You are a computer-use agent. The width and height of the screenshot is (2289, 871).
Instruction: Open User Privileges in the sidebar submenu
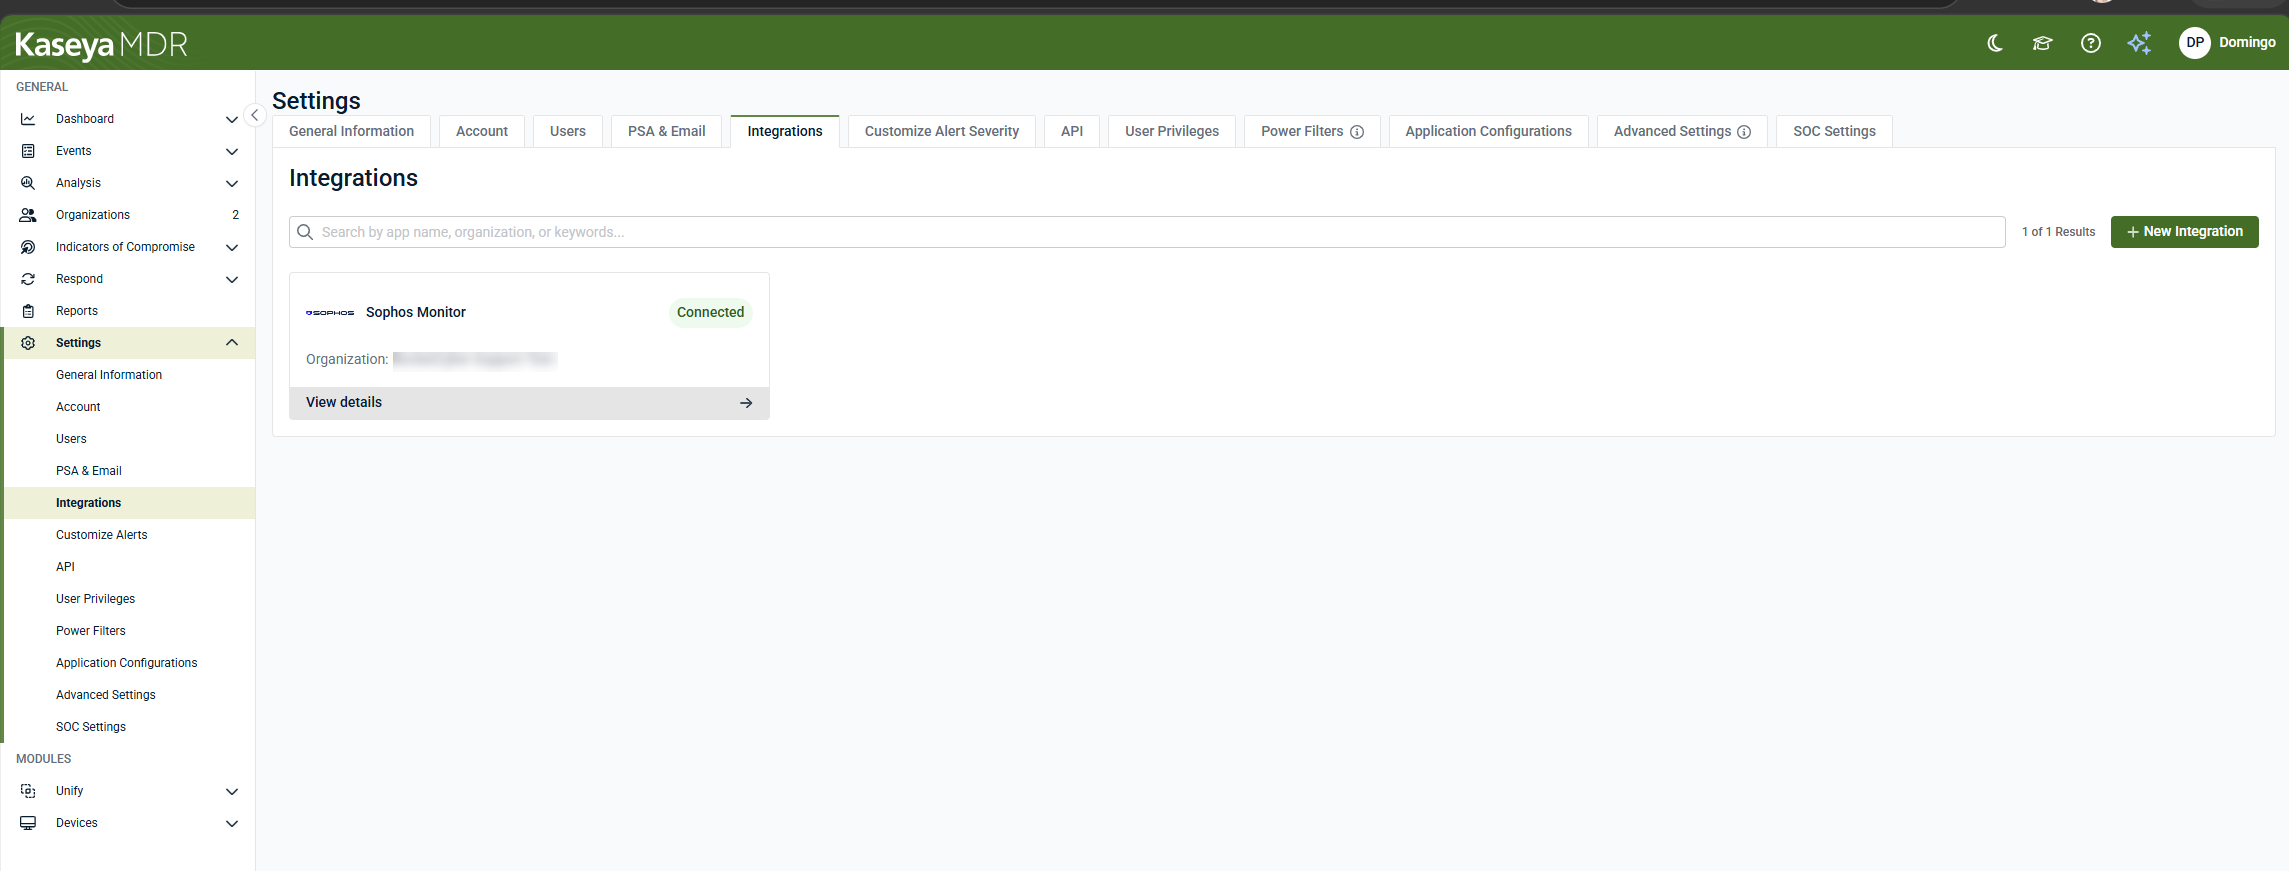pyautogui.click(x=128, y=599)
